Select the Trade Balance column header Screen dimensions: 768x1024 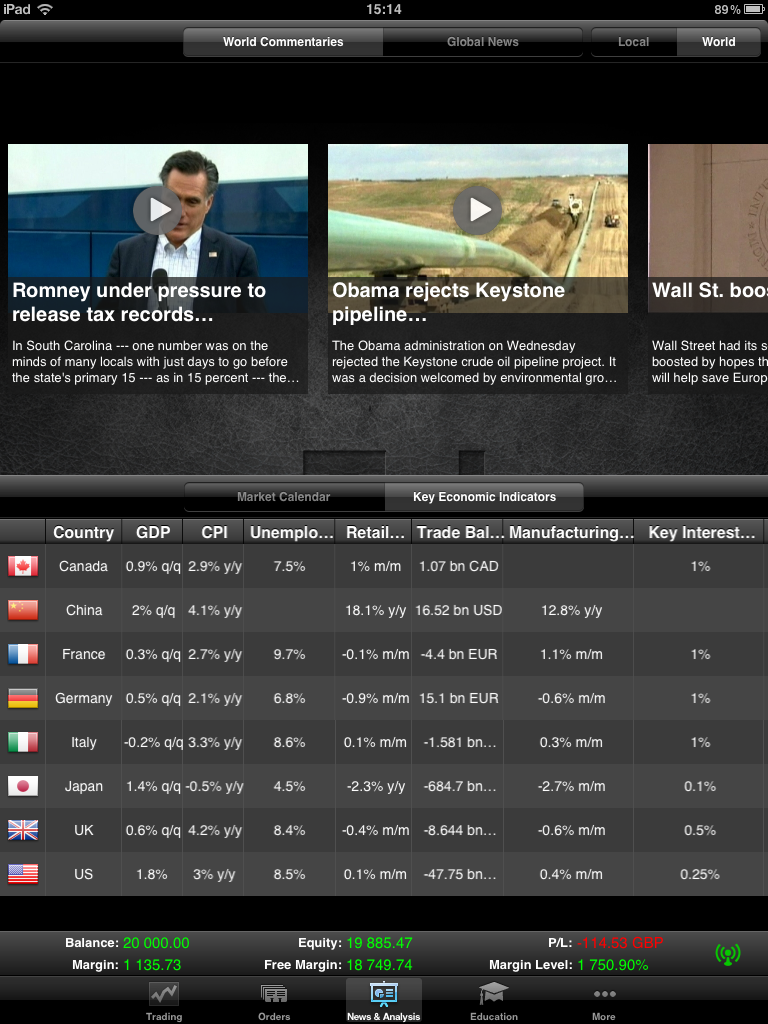[x=459, y=532]
